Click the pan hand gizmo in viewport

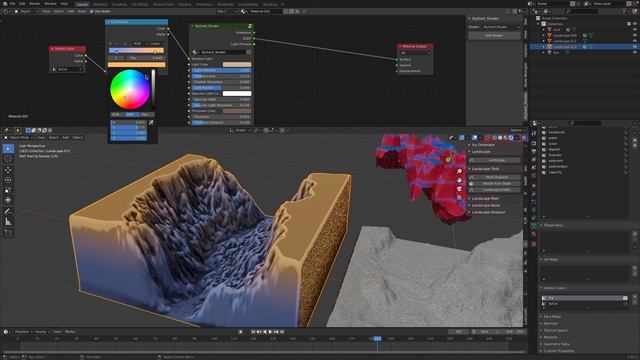click(x=460, y=180)
